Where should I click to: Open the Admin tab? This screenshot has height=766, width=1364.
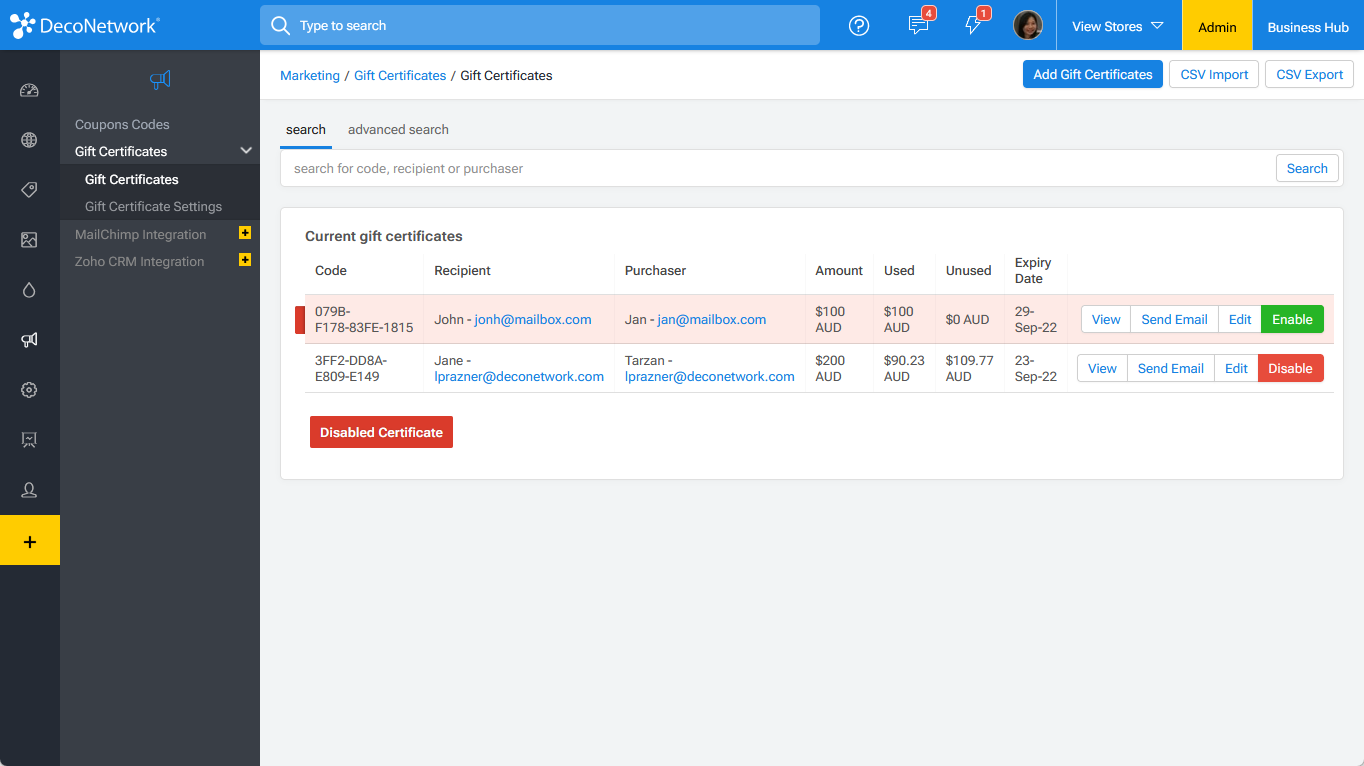[x=1217, y=26]
